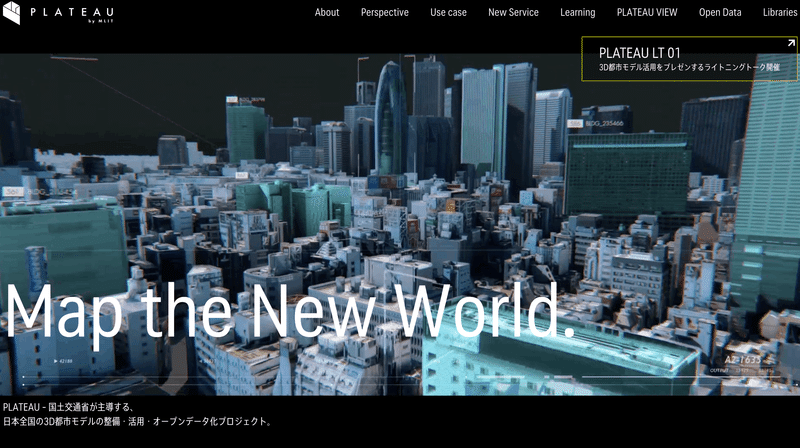This screenshot has width=800, height=448.
Task: Launch PLATEAU VIEW from the navigation
Action: 647,12
